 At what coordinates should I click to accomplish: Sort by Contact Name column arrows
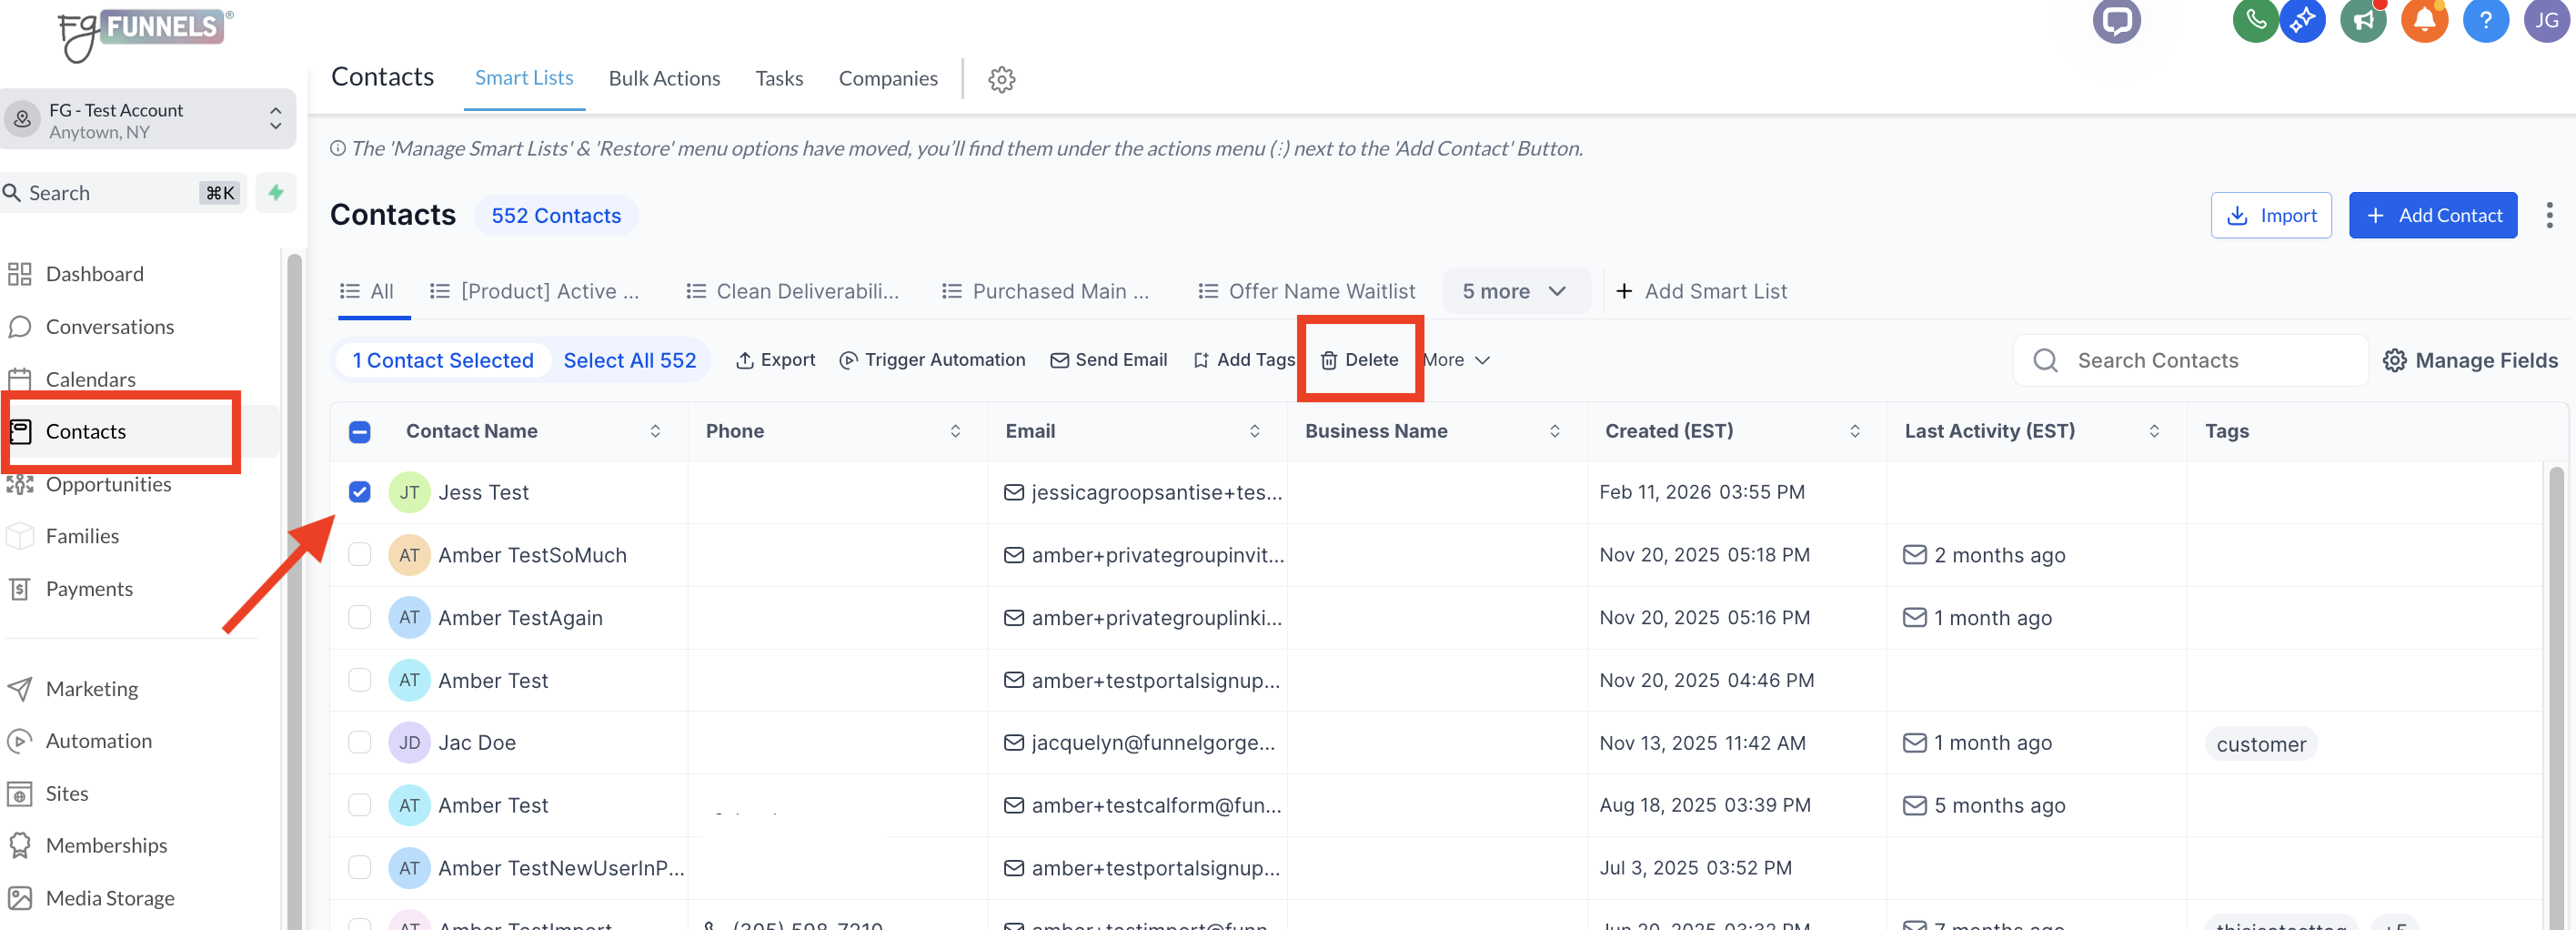pos(655,431)
